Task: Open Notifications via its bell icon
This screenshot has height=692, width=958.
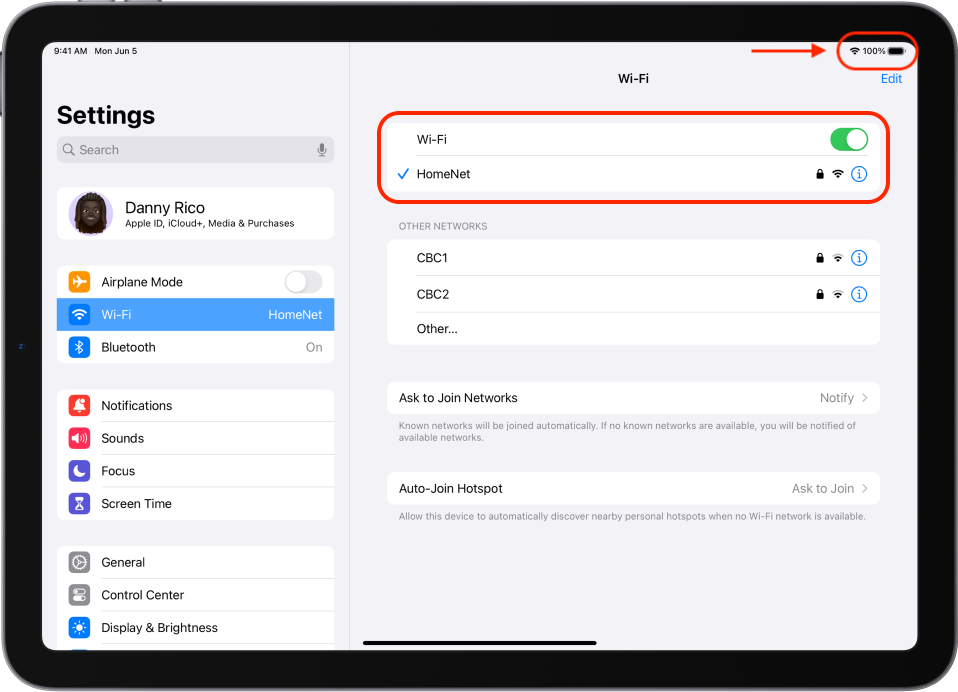Action: coord(79,405)
